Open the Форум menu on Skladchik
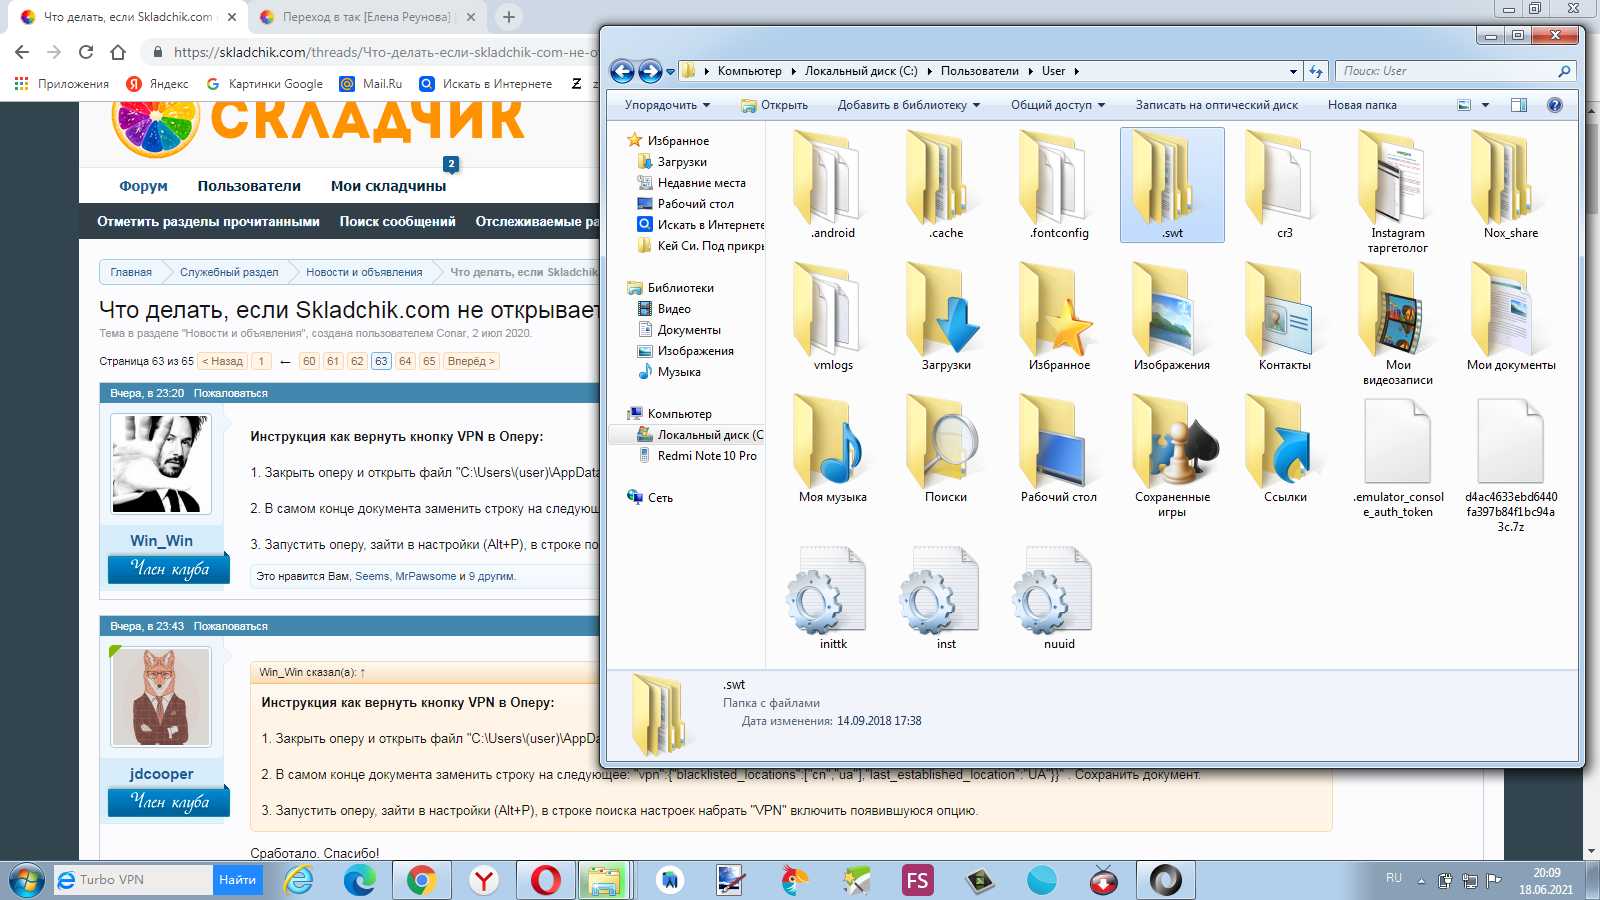The width and height of the screenshot is (1600, 900). [x=143, y=186]
